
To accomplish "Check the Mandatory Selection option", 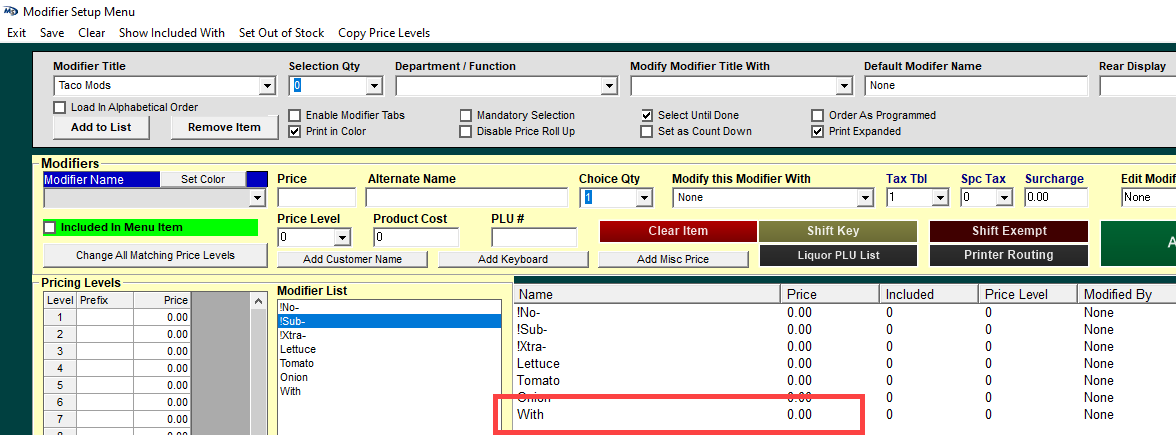I will pyautogui.click(x=466, y=116).
